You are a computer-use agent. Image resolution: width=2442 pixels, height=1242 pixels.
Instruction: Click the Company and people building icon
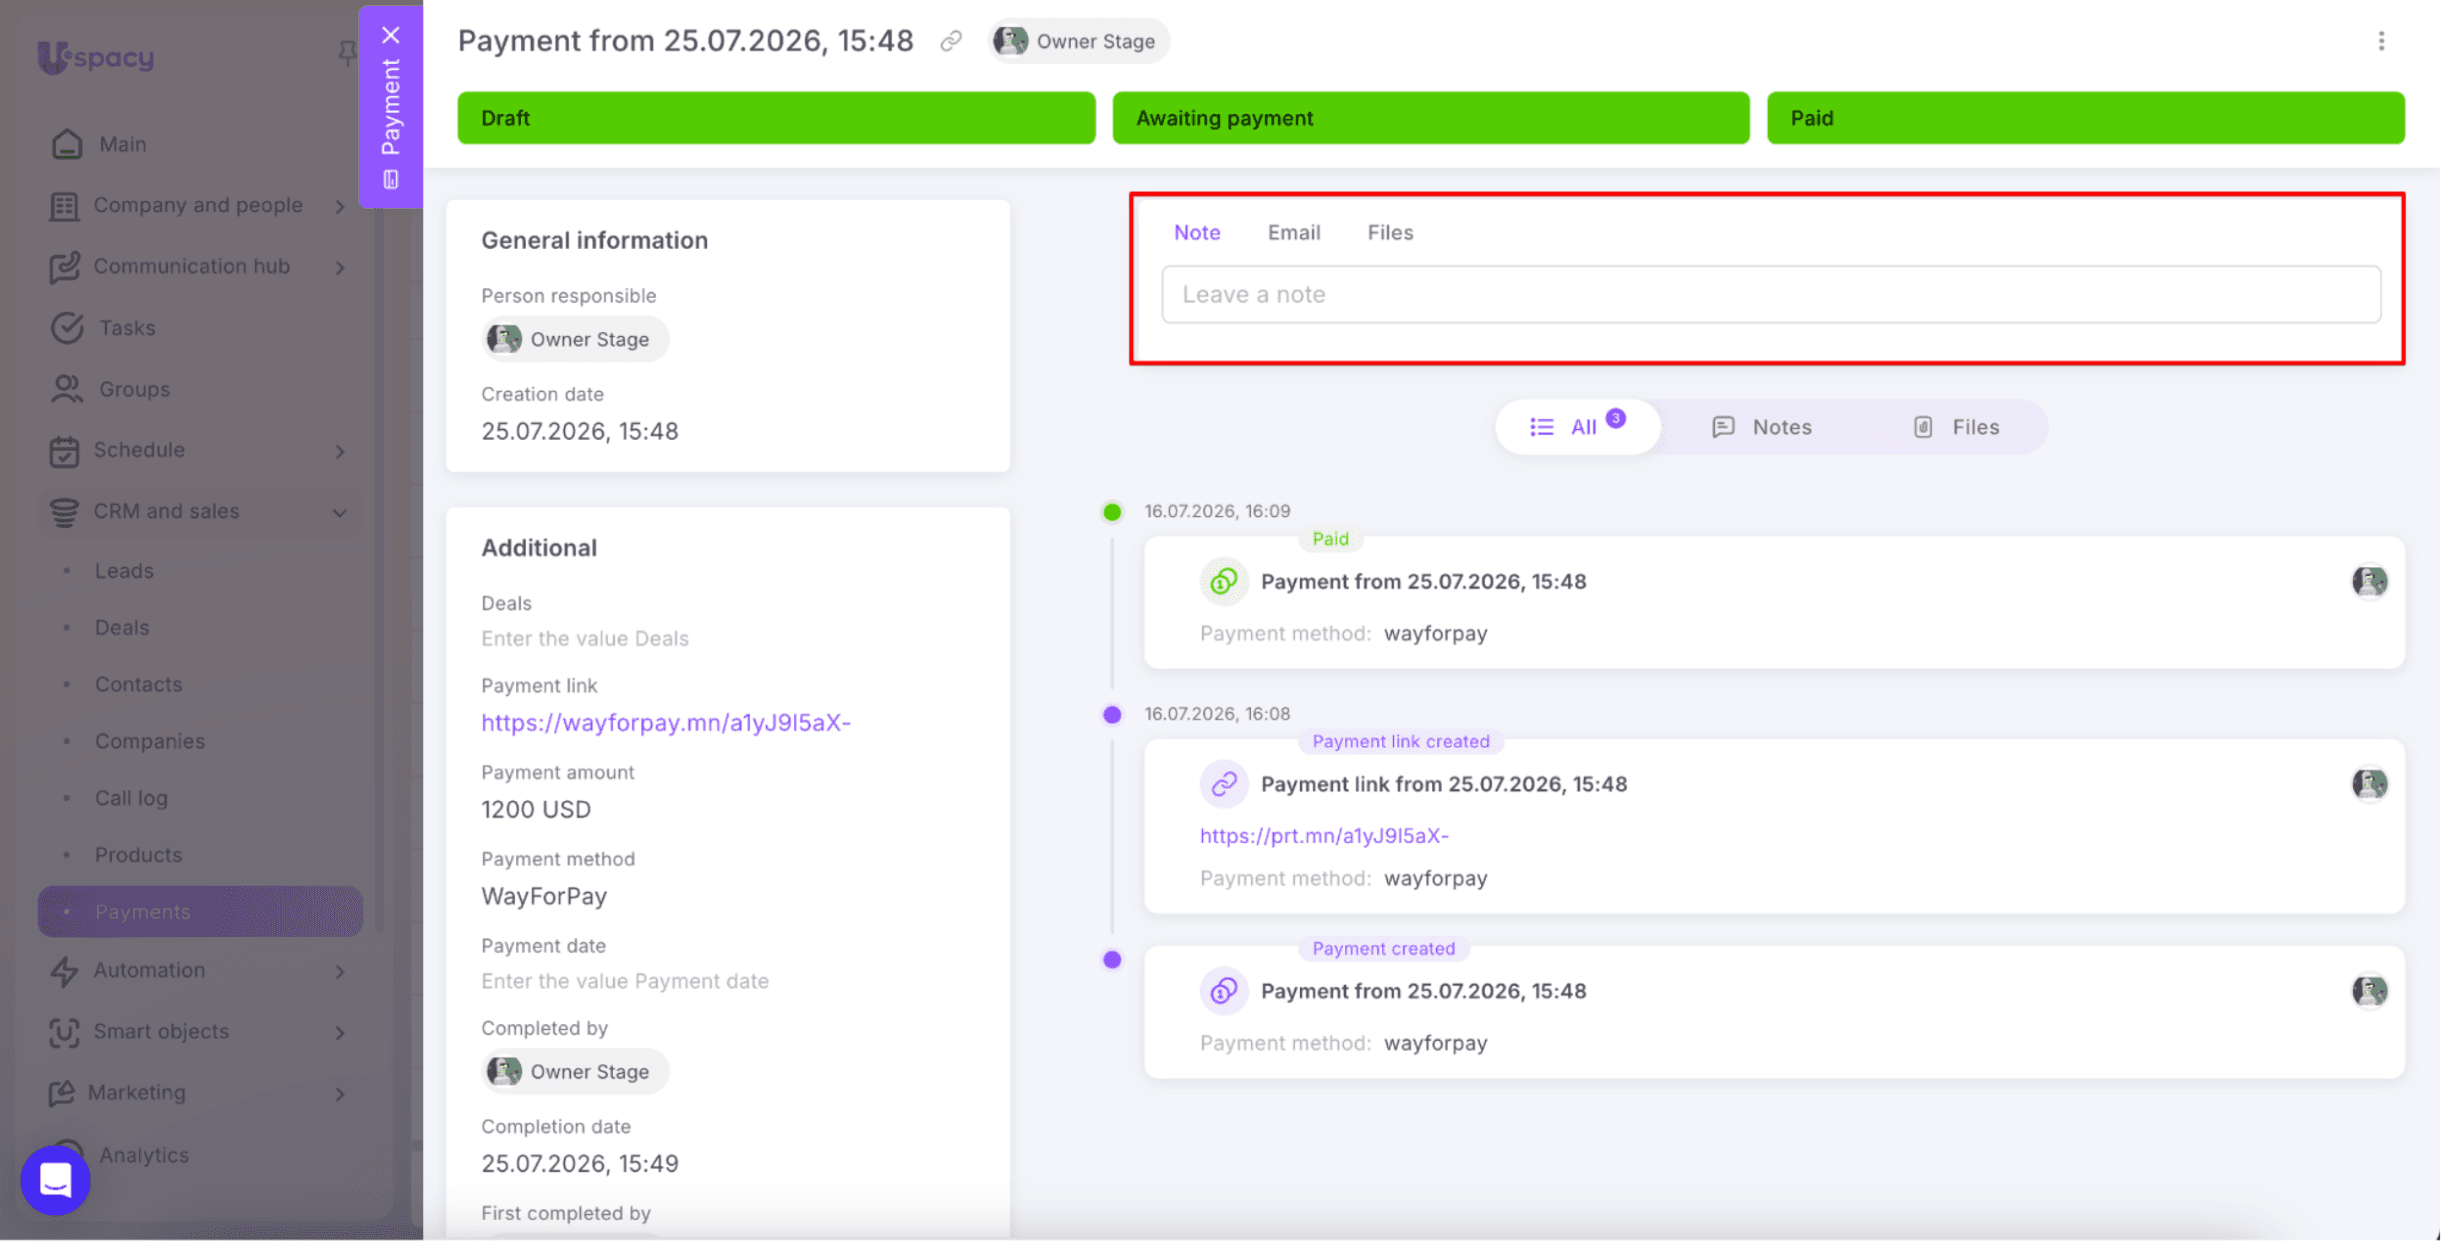coord(65,206)
